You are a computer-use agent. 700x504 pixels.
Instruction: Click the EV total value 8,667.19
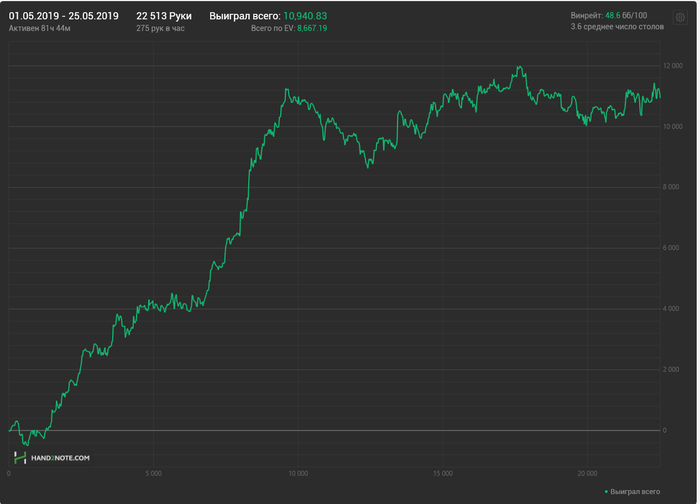pyautogui.click(x=312, y=28)
